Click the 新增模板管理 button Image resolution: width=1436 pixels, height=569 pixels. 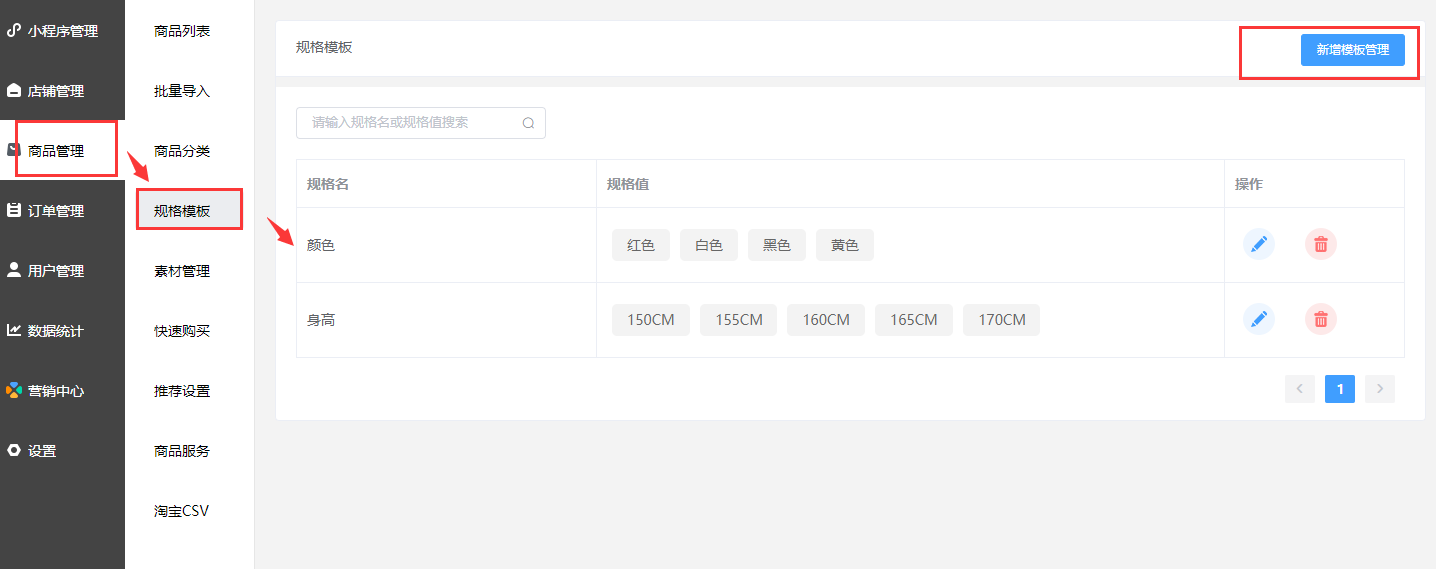(1352, 49)
